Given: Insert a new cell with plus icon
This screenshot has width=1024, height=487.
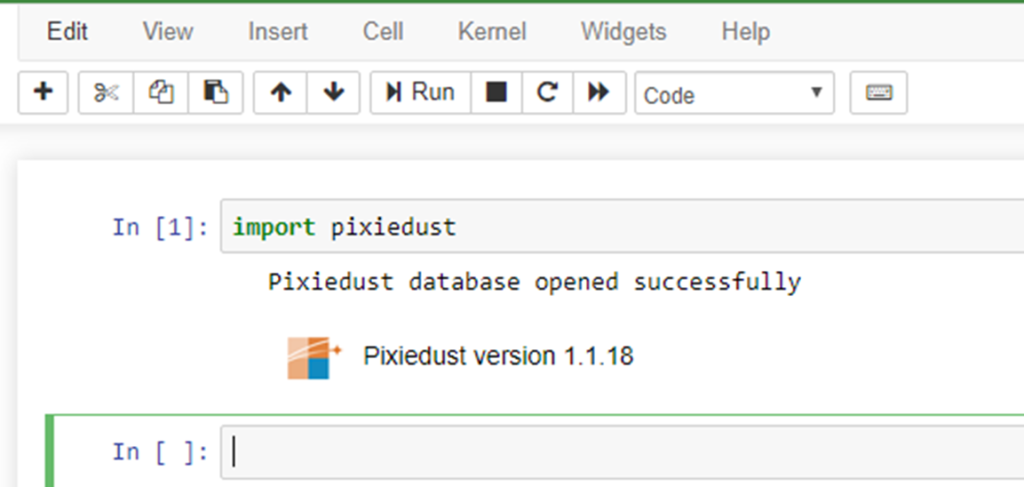Looking at the screenshot, I should pyautogui.click(x=43, y=93).
